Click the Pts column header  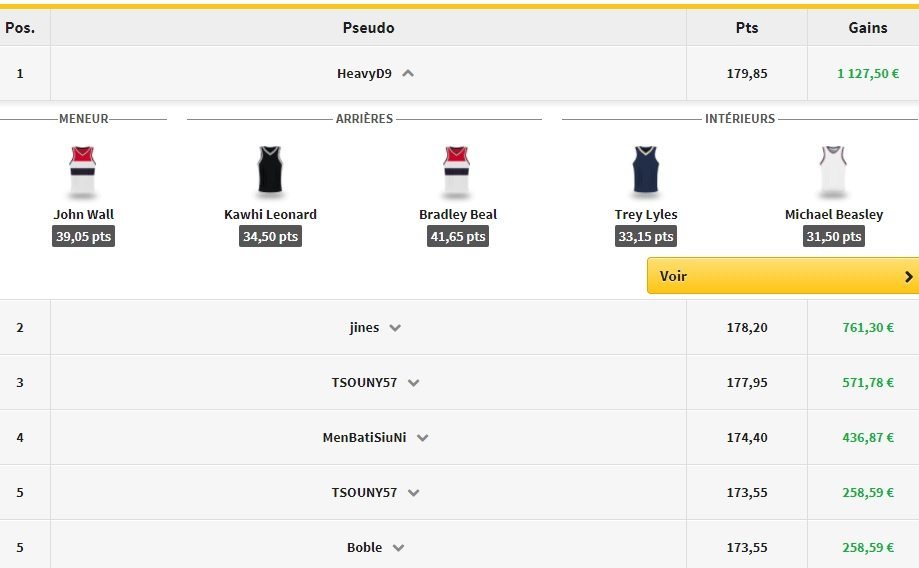coord(747,28)
